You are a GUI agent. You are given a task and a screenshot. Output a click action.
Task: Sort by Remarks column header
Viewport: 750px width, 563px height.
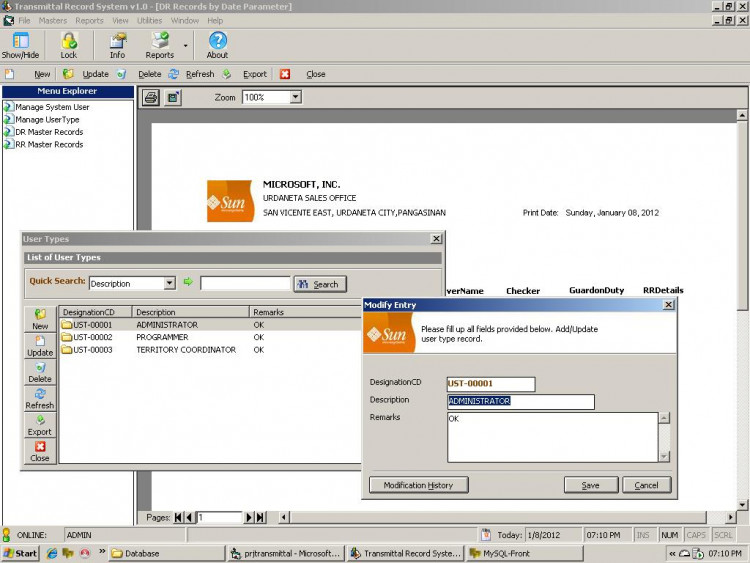306,312
